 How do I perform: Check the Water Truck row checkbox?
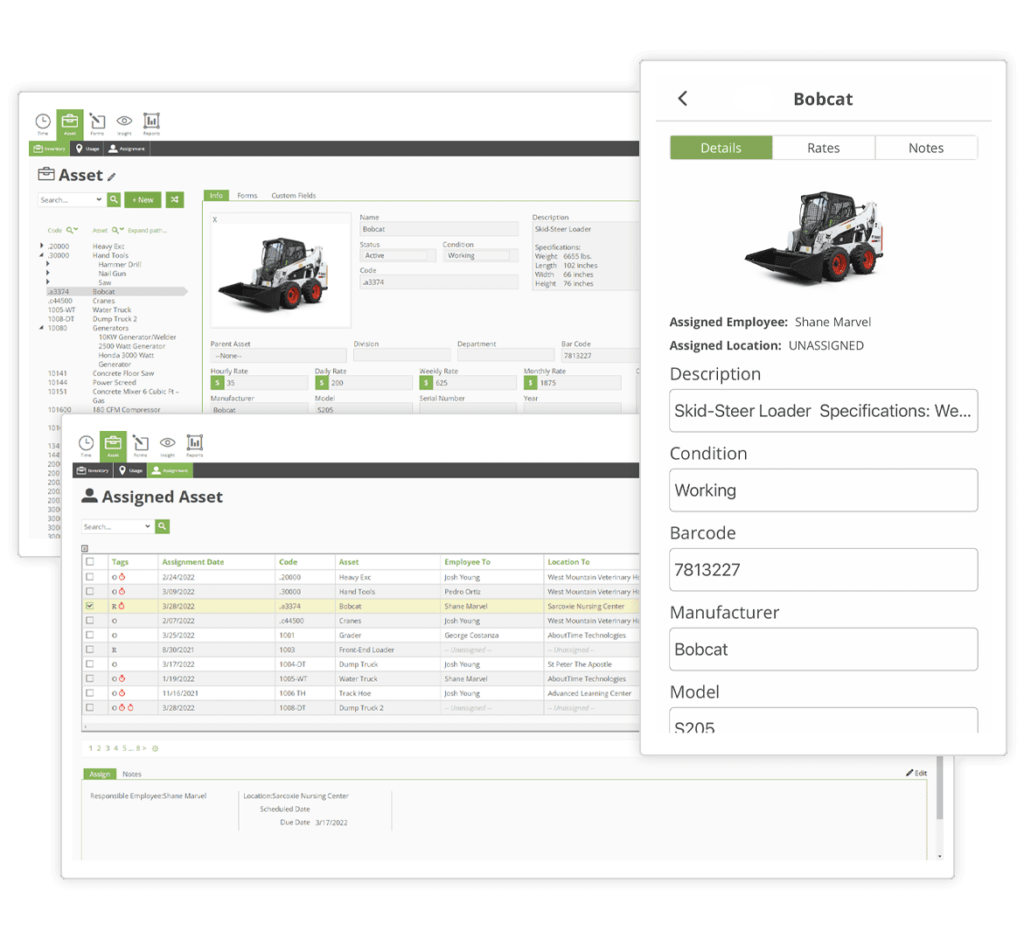pos(89,679)
